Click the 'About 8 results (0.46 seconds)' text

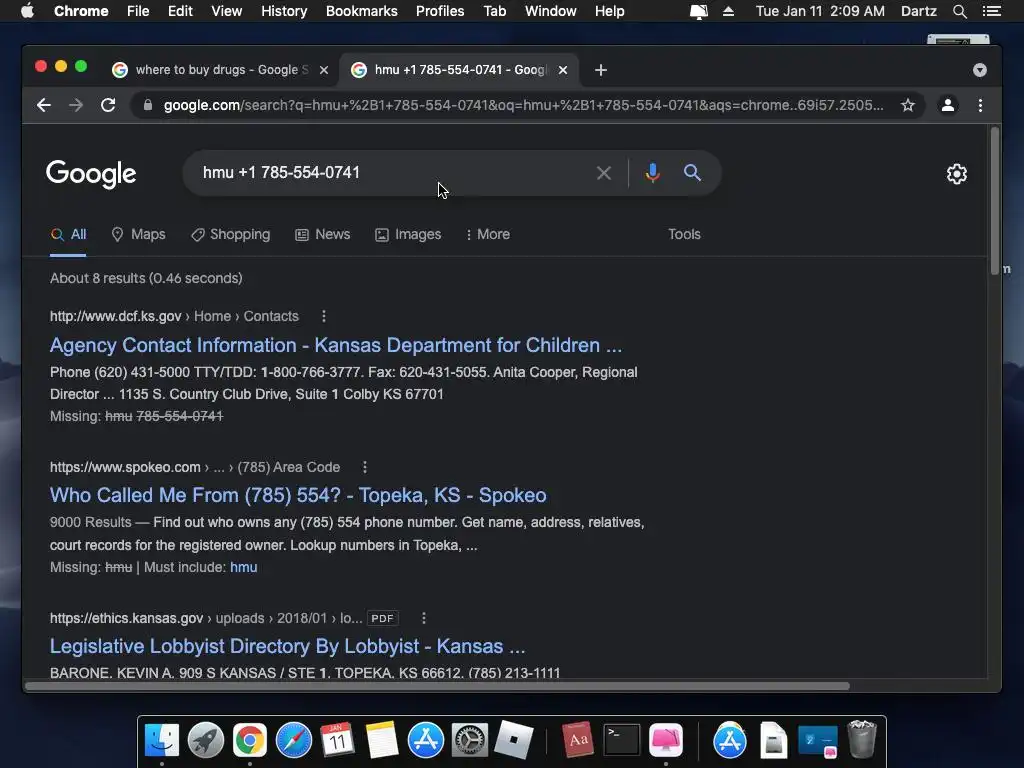click(146, 278)
